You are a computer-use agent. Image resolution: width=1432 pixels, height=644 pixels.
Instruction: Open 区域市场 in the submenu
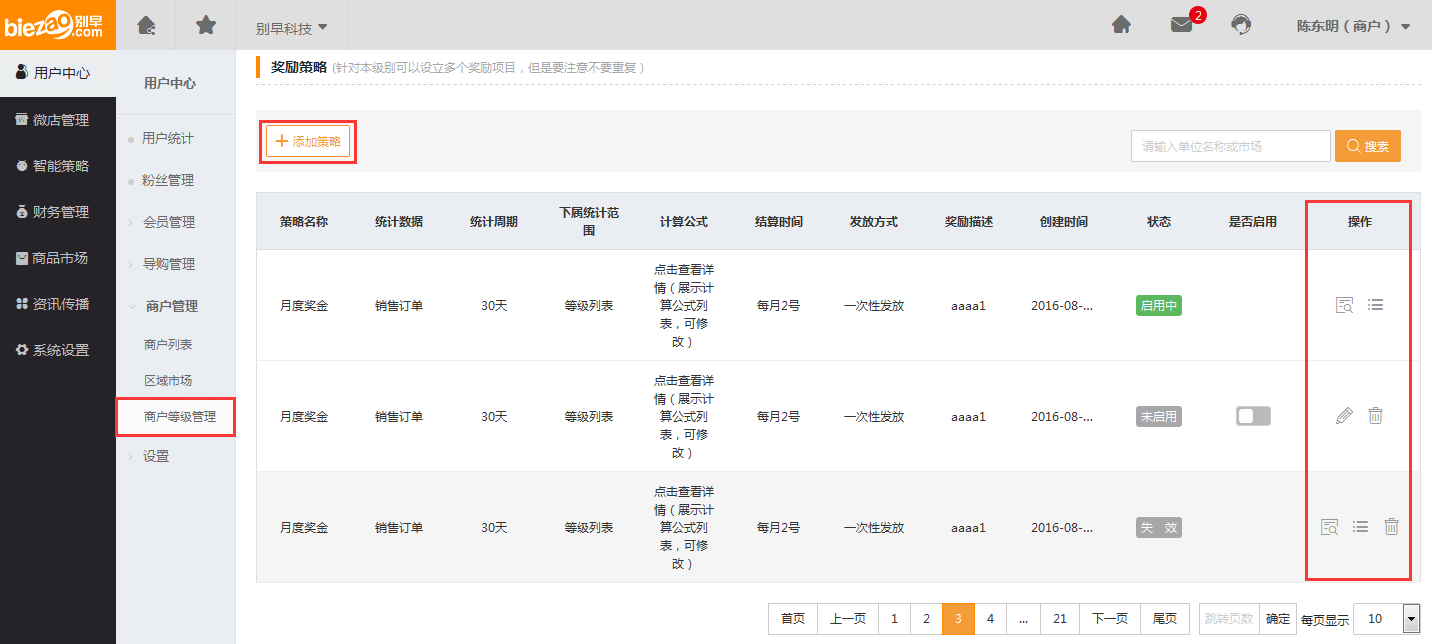(168, 380)
